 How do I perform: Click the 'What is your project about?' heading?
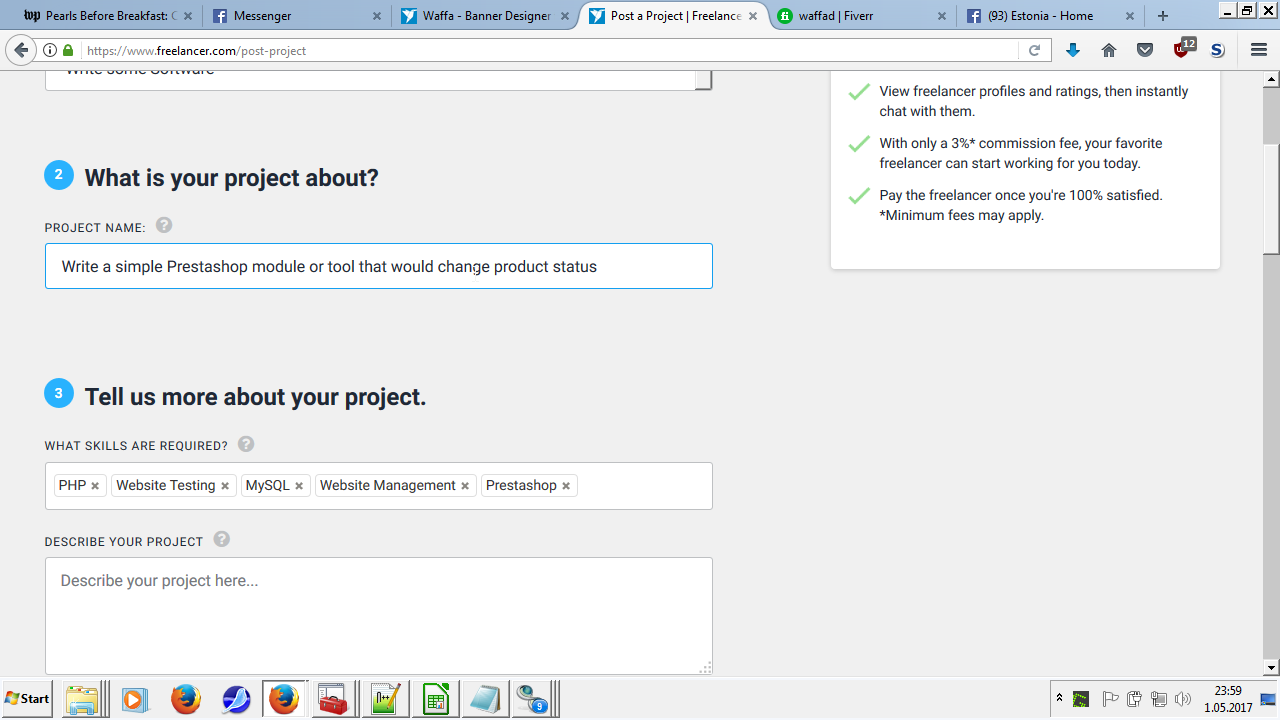[x=232, y=178]
